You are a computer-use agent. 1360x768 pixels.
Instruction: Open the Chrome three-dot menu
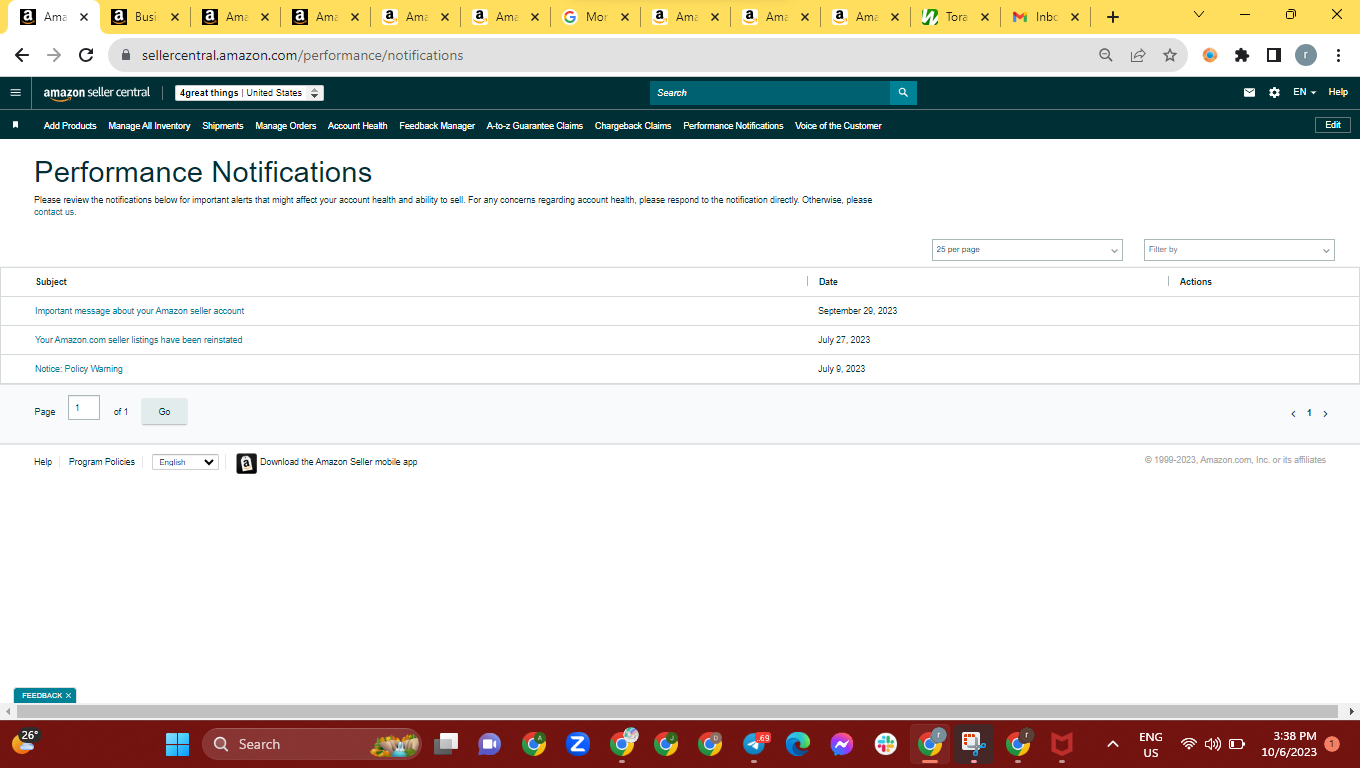tap(1338, 55)
